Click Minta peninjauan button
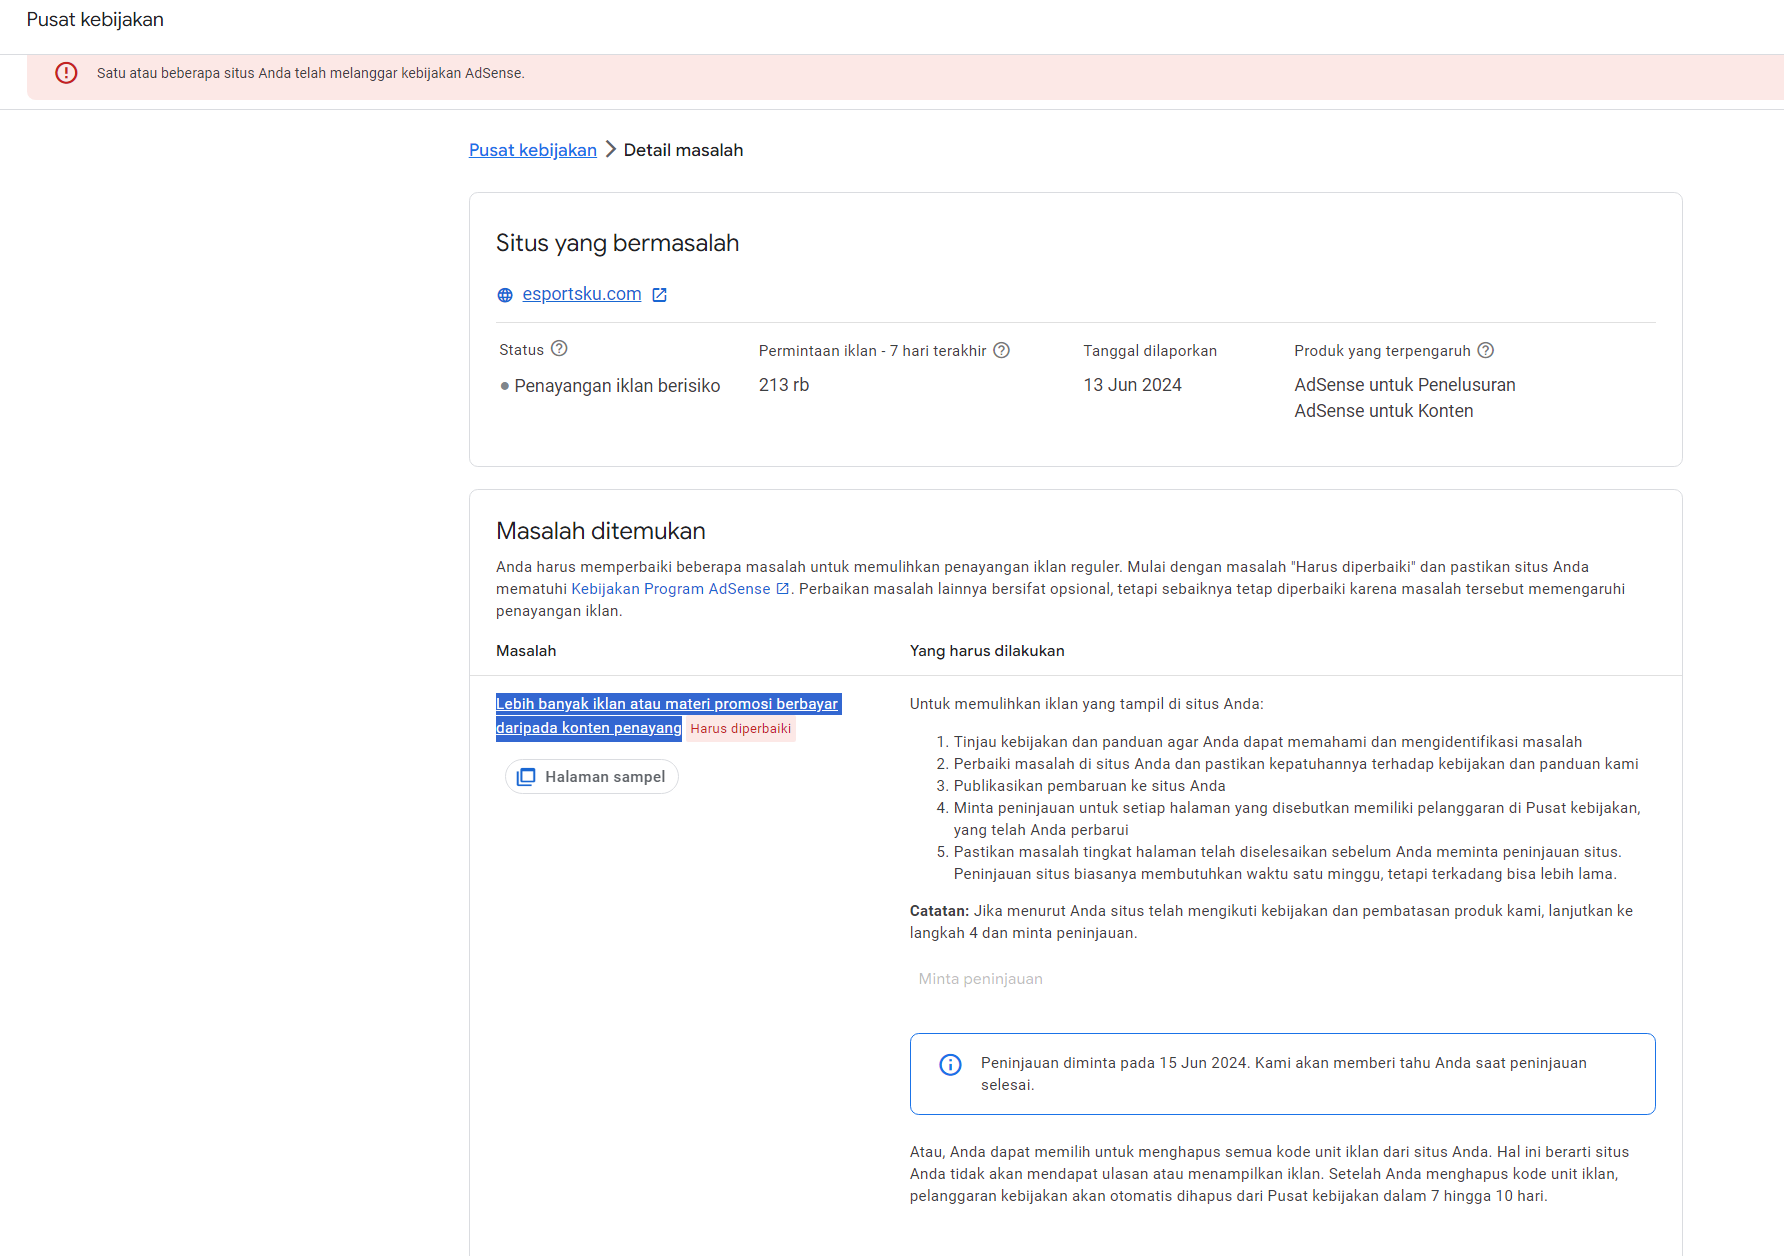1784x1256 pixels. tap(981, 979)
